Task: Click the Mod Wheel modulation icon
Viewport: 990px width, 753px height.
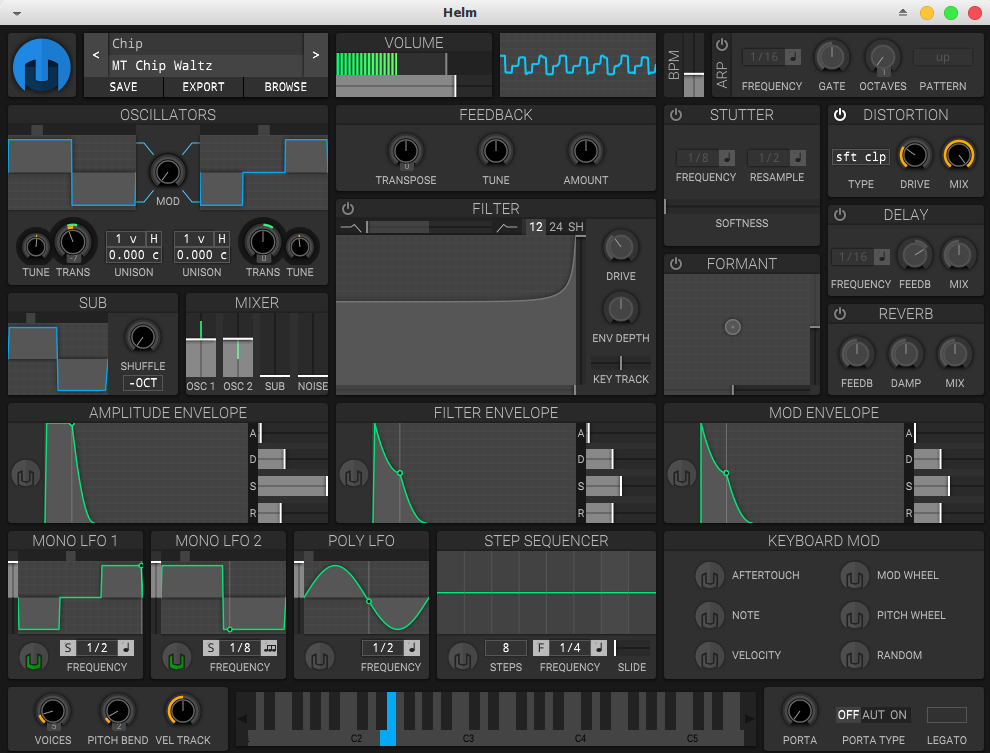Action: (x=854, y=576)
